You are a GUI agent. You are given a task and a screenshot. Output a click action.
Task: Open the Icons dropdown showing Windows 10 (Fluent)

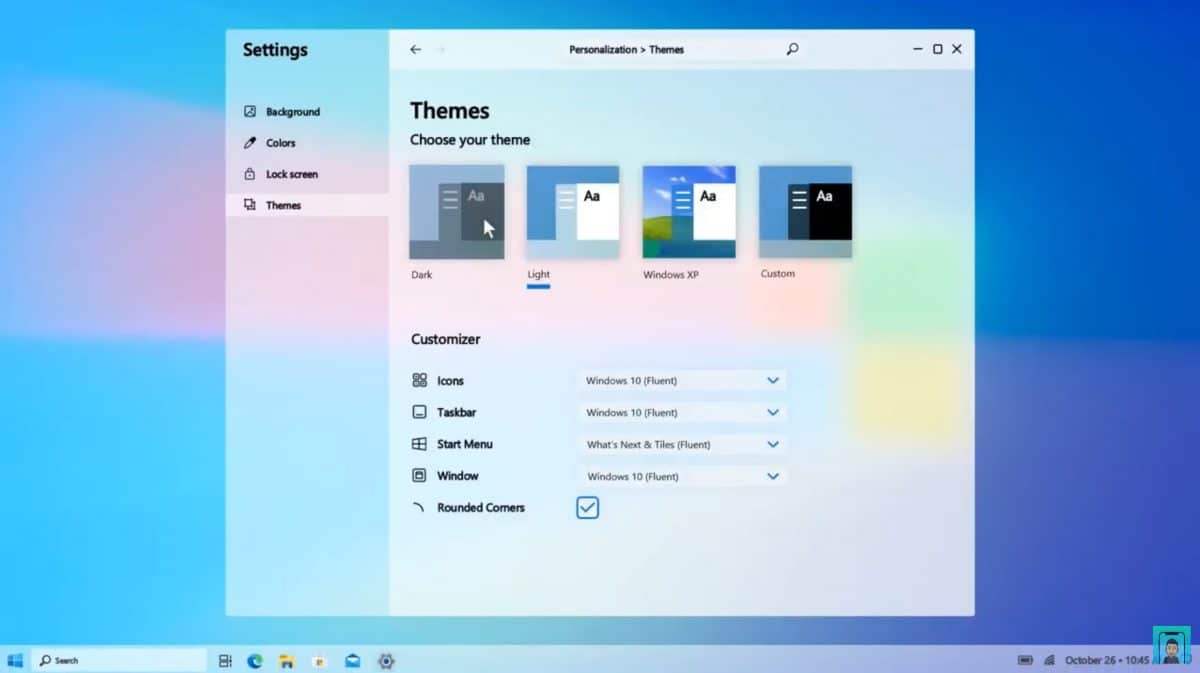(681, 380)
